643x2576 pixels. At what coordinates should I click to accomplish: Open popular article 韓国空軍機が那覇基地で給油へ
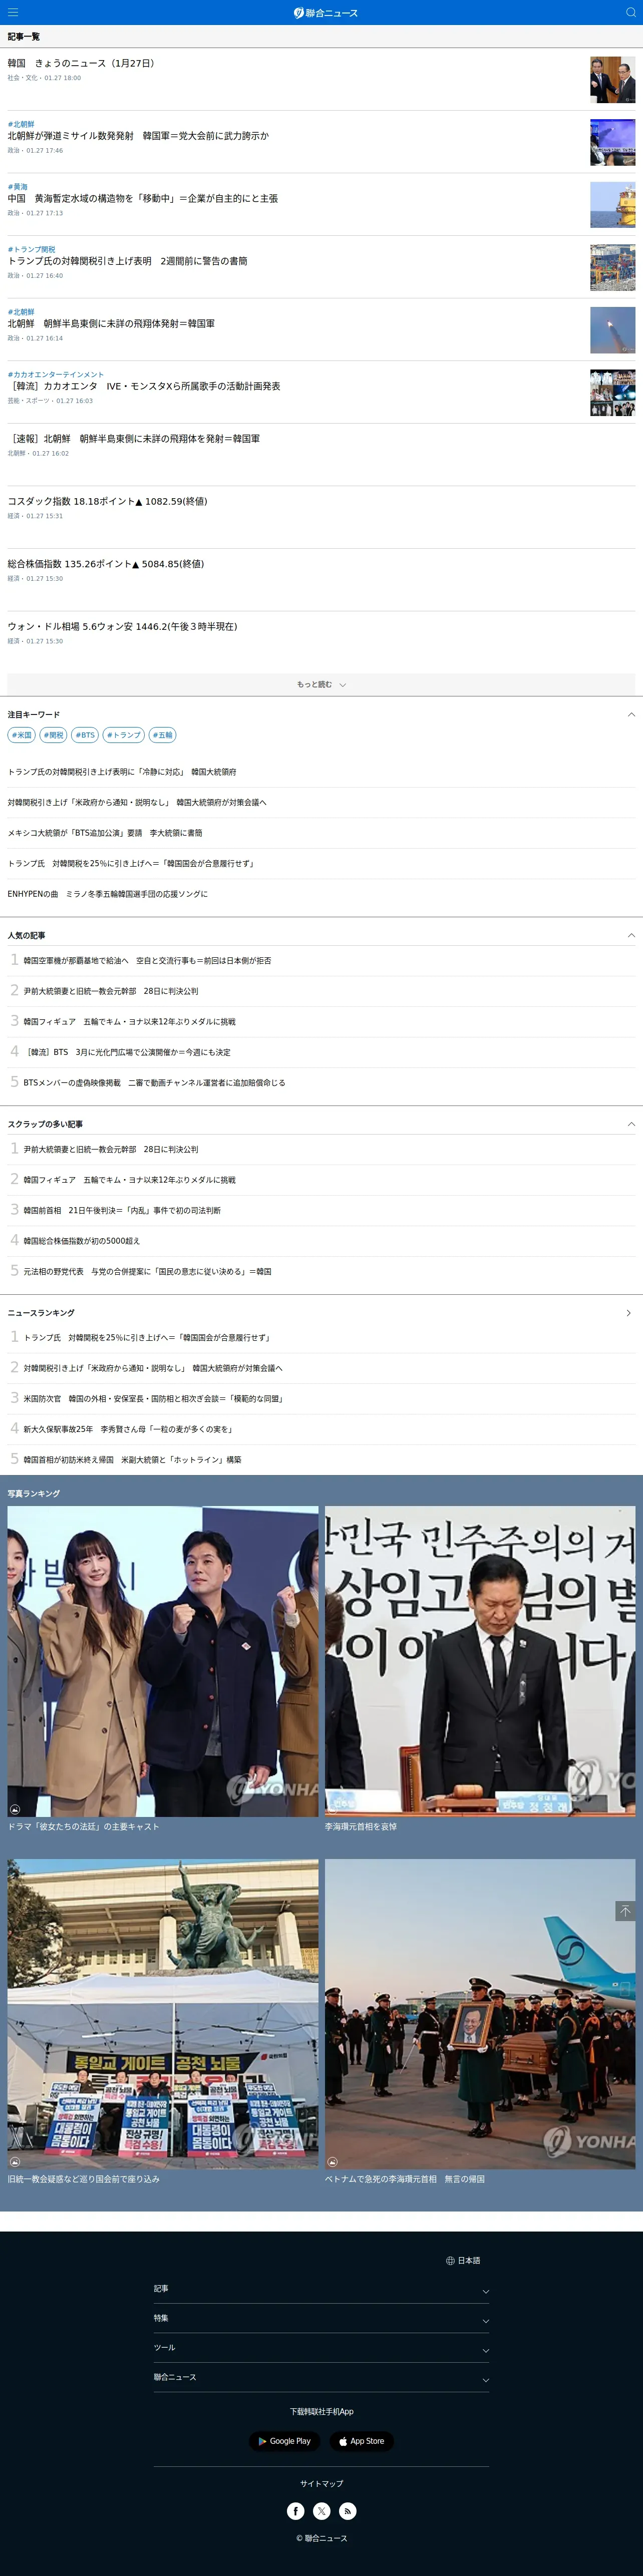tap(147, 960)
